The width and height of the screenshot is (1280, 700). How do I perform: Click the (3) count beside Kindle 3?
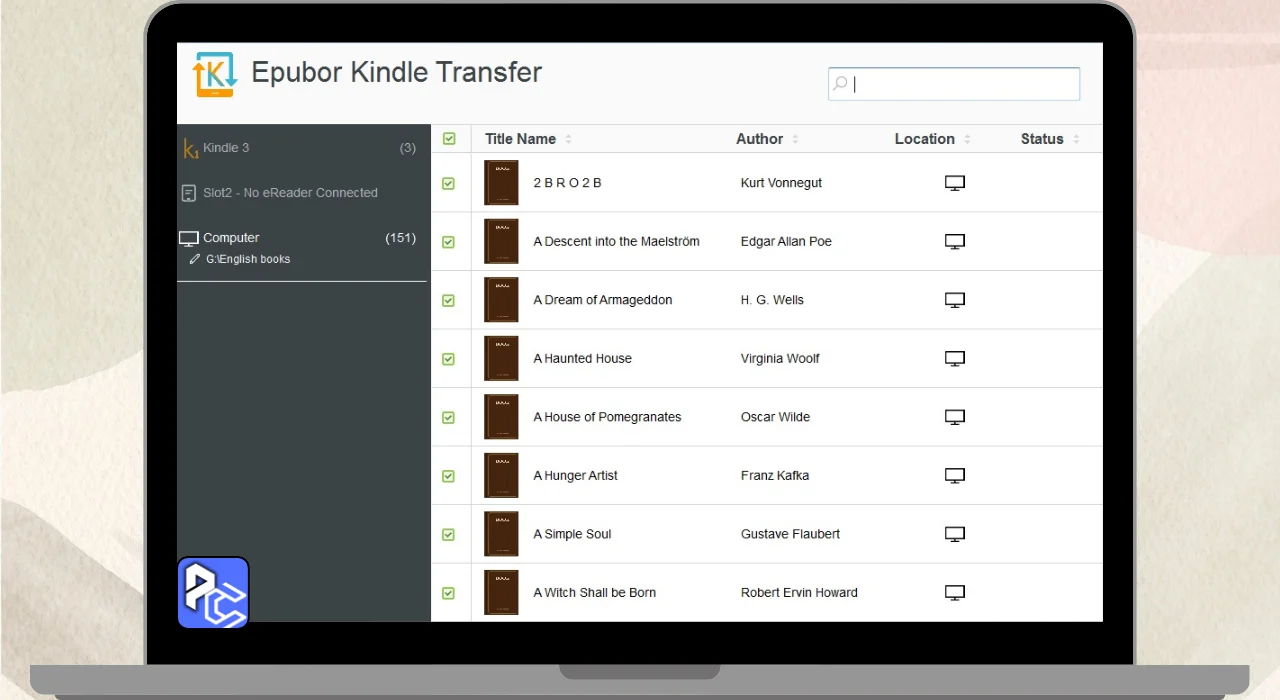(408, 148)
